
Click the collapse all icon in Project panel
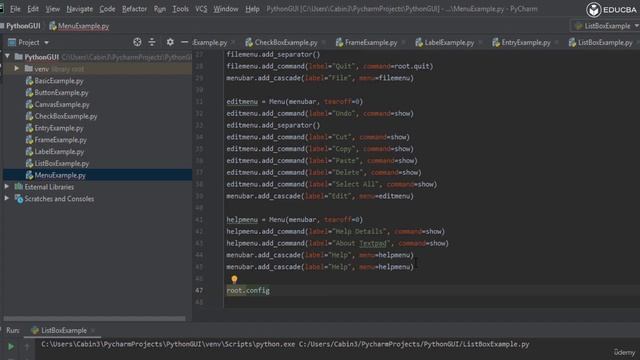coord(152,42)
